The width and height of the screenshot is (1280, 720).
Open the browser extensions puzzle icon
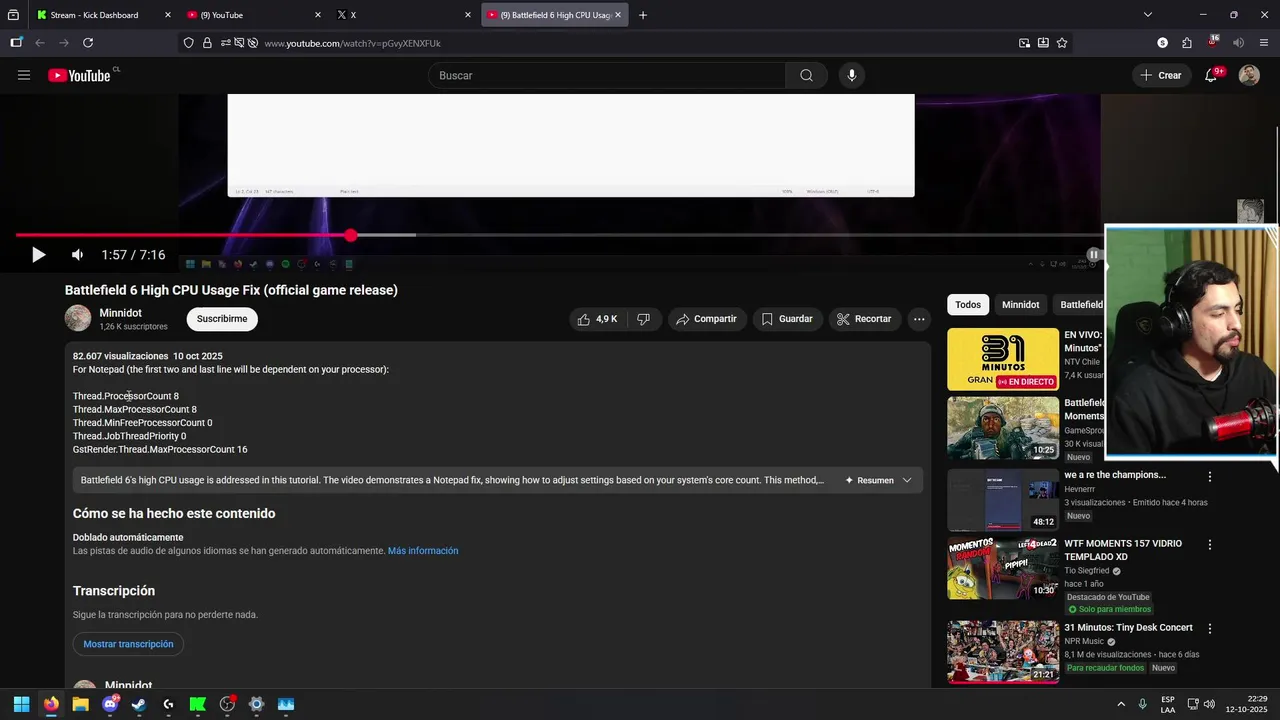click(1187, 43)
